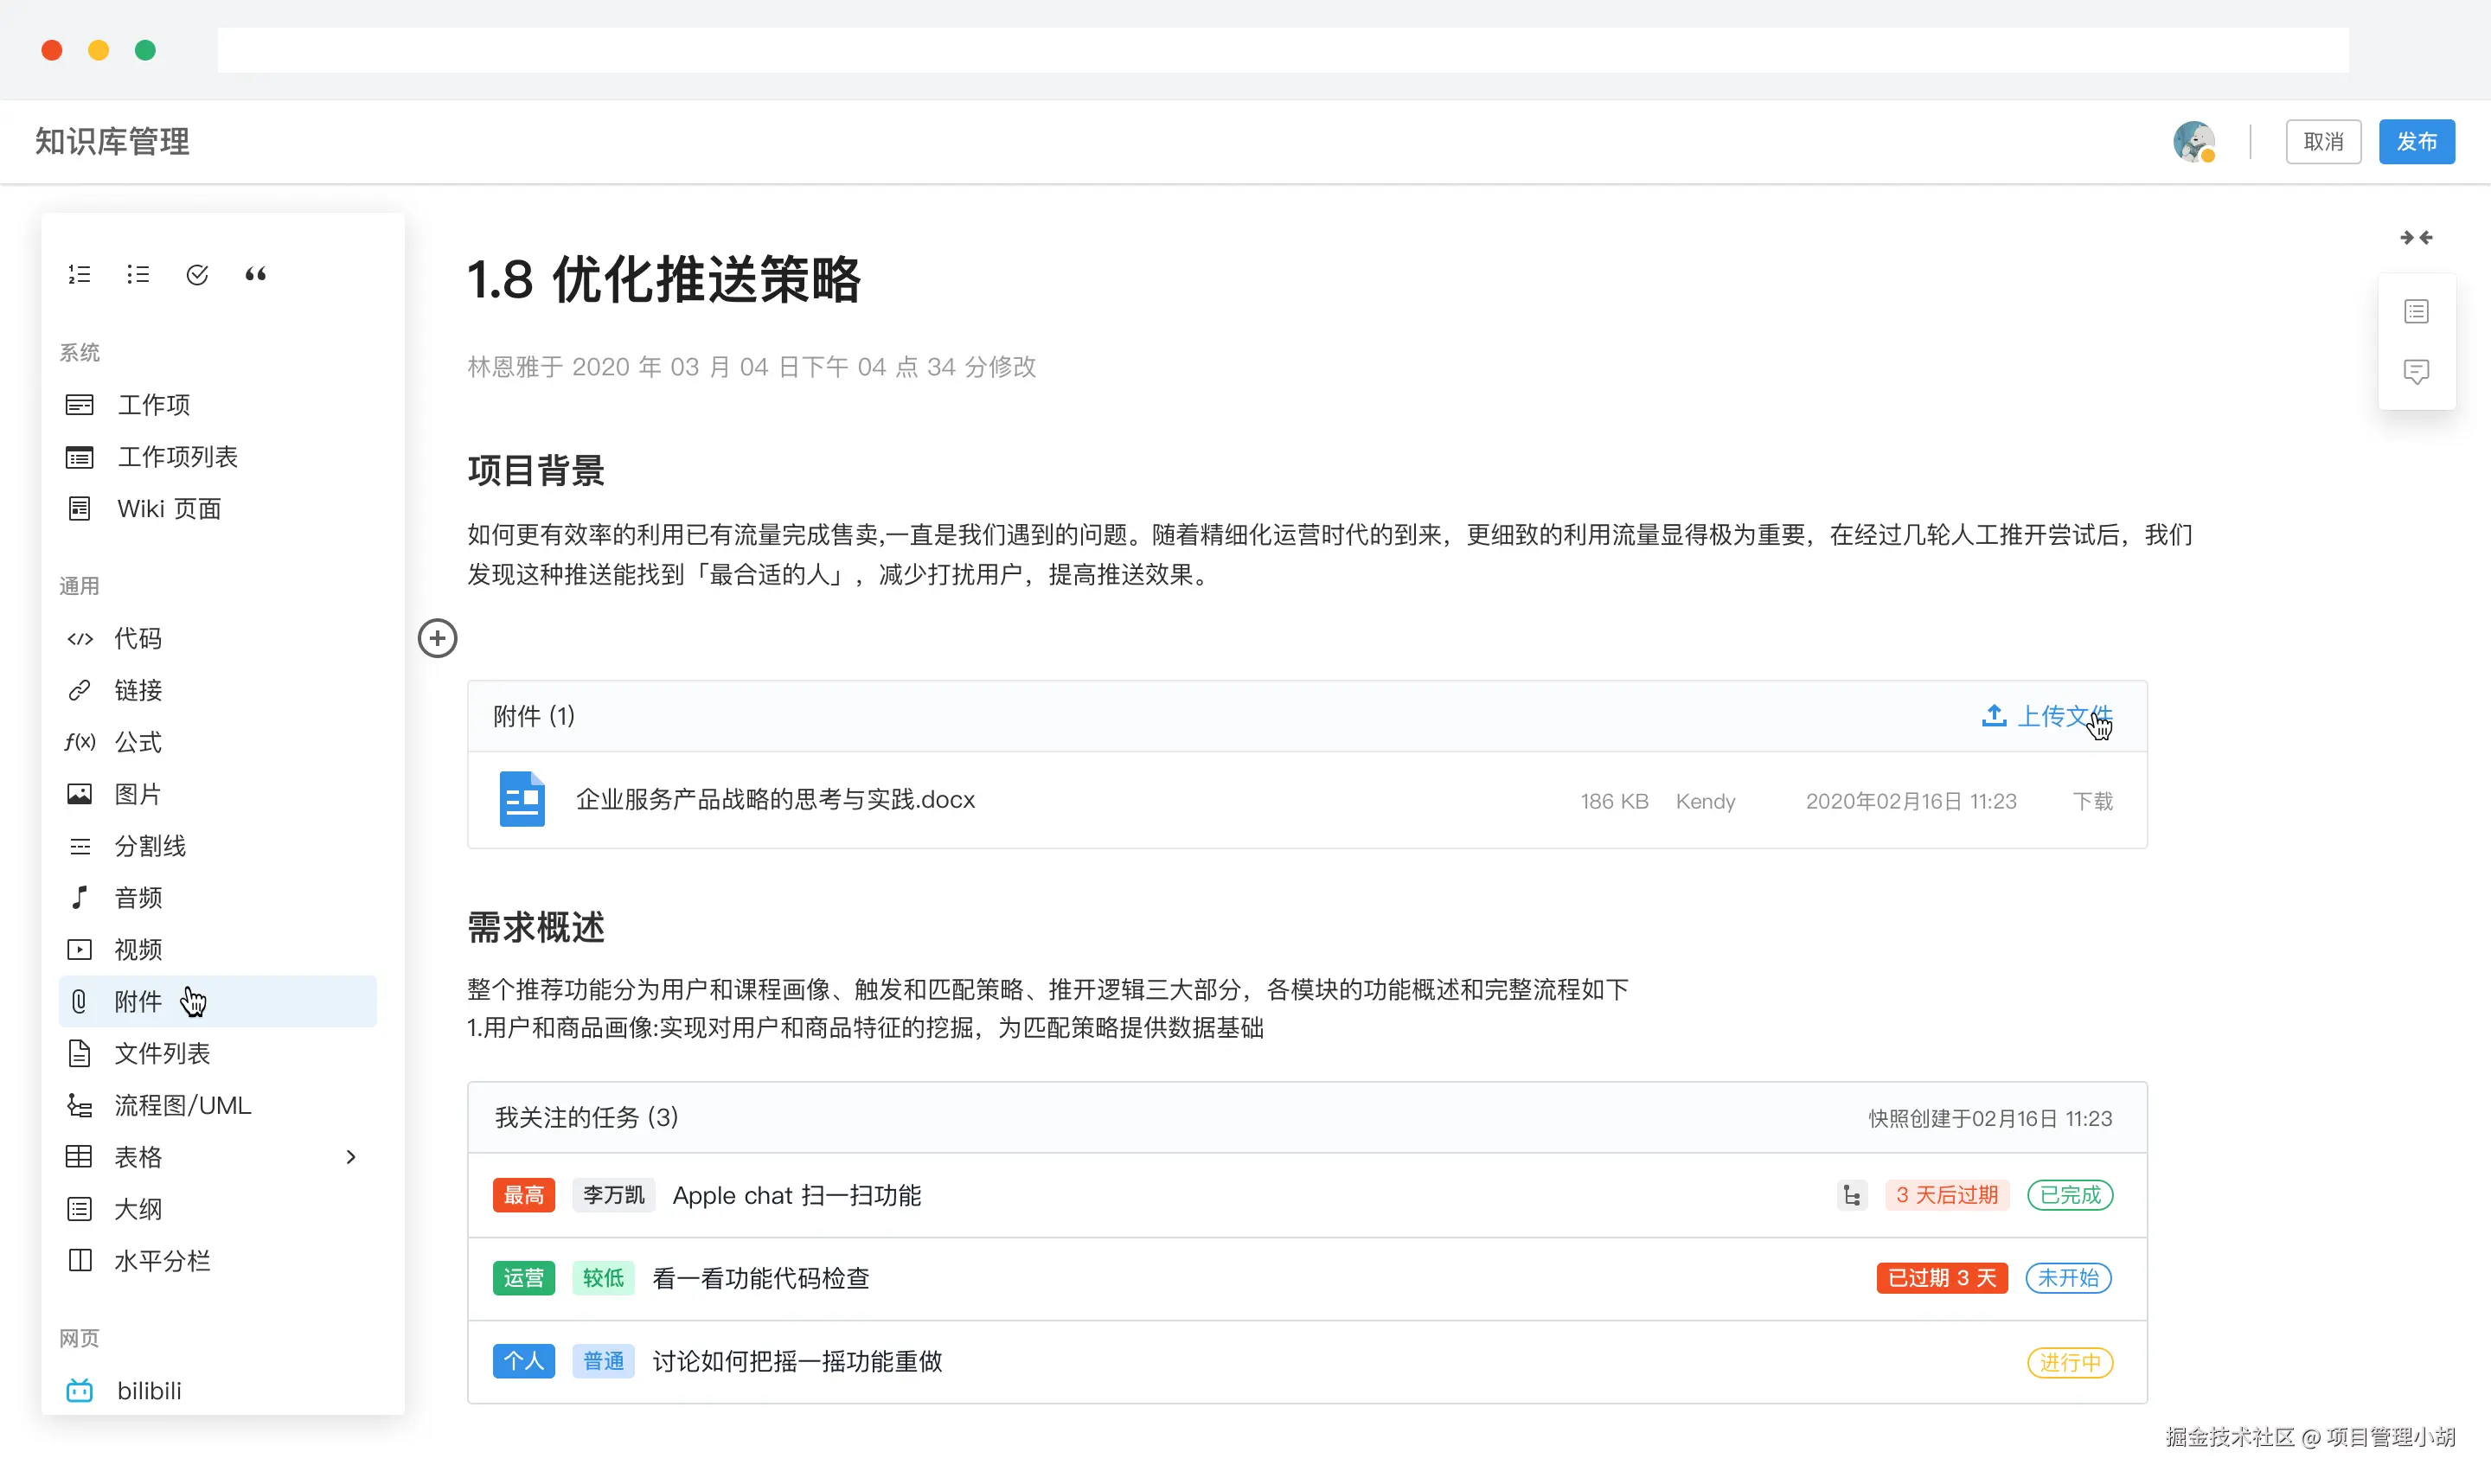
Task: Download 企业服务产品战略的思考与实践.docx via 下载
Action: click(x=2093, y=800)
